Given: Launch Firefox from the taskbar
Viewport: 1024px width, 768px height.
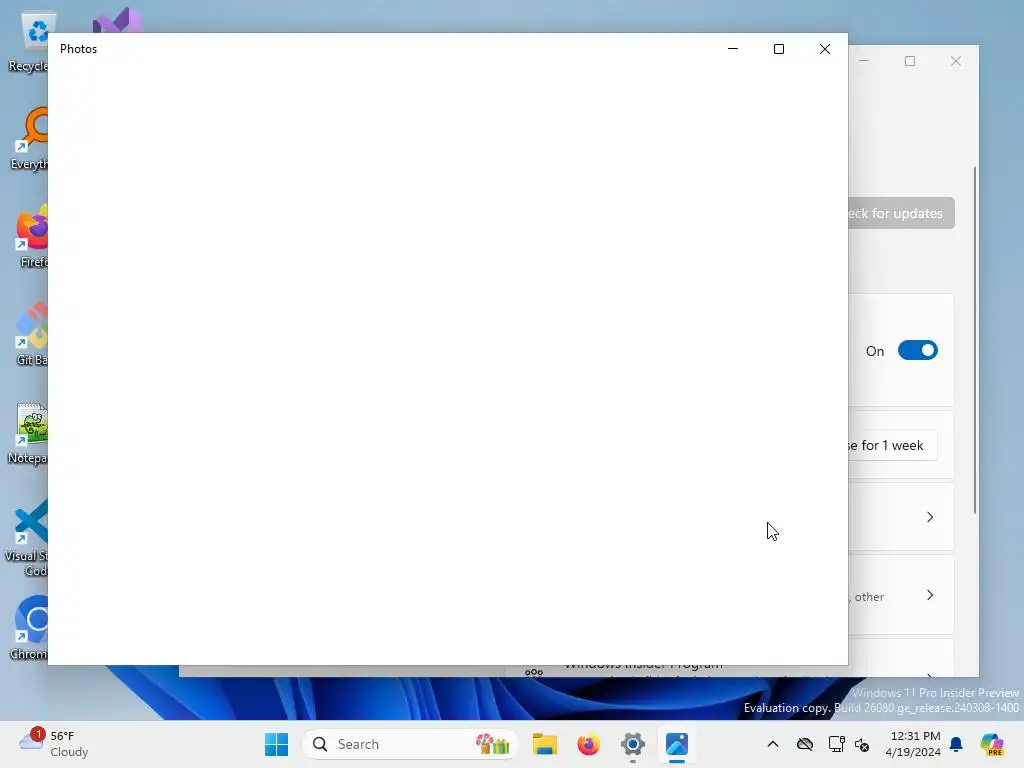Looking at the screenshot, I should tap(588, 744).
